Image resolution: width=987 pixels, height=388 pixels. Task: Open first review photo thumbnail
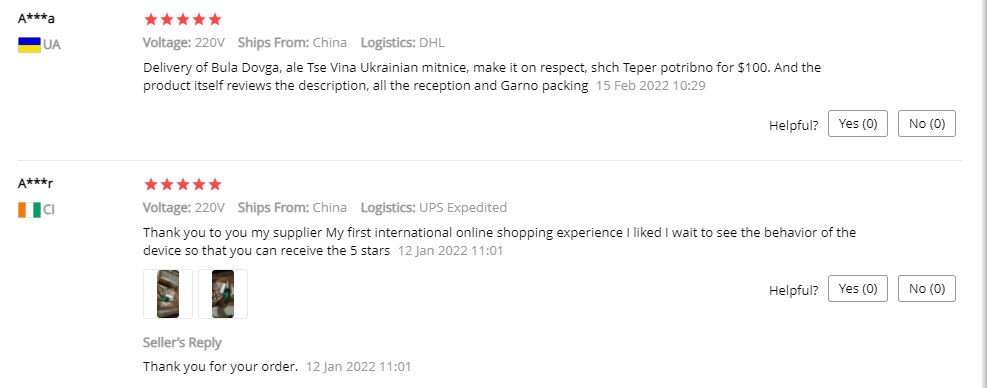pos(168,294)
